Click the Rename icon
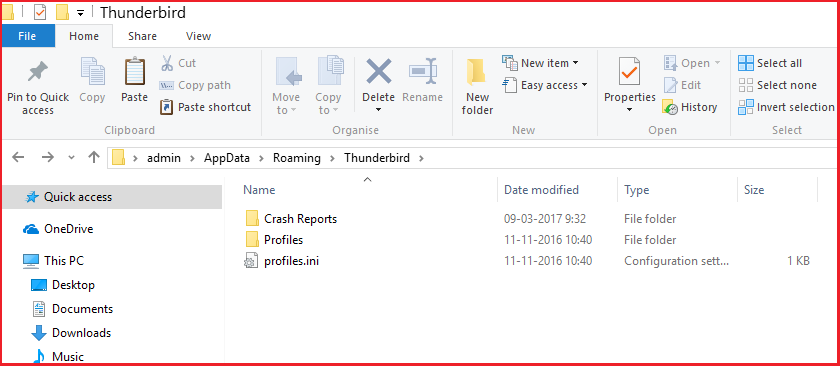Image resolution: width=840 pixels, height=366 pixels. (423, 72)
